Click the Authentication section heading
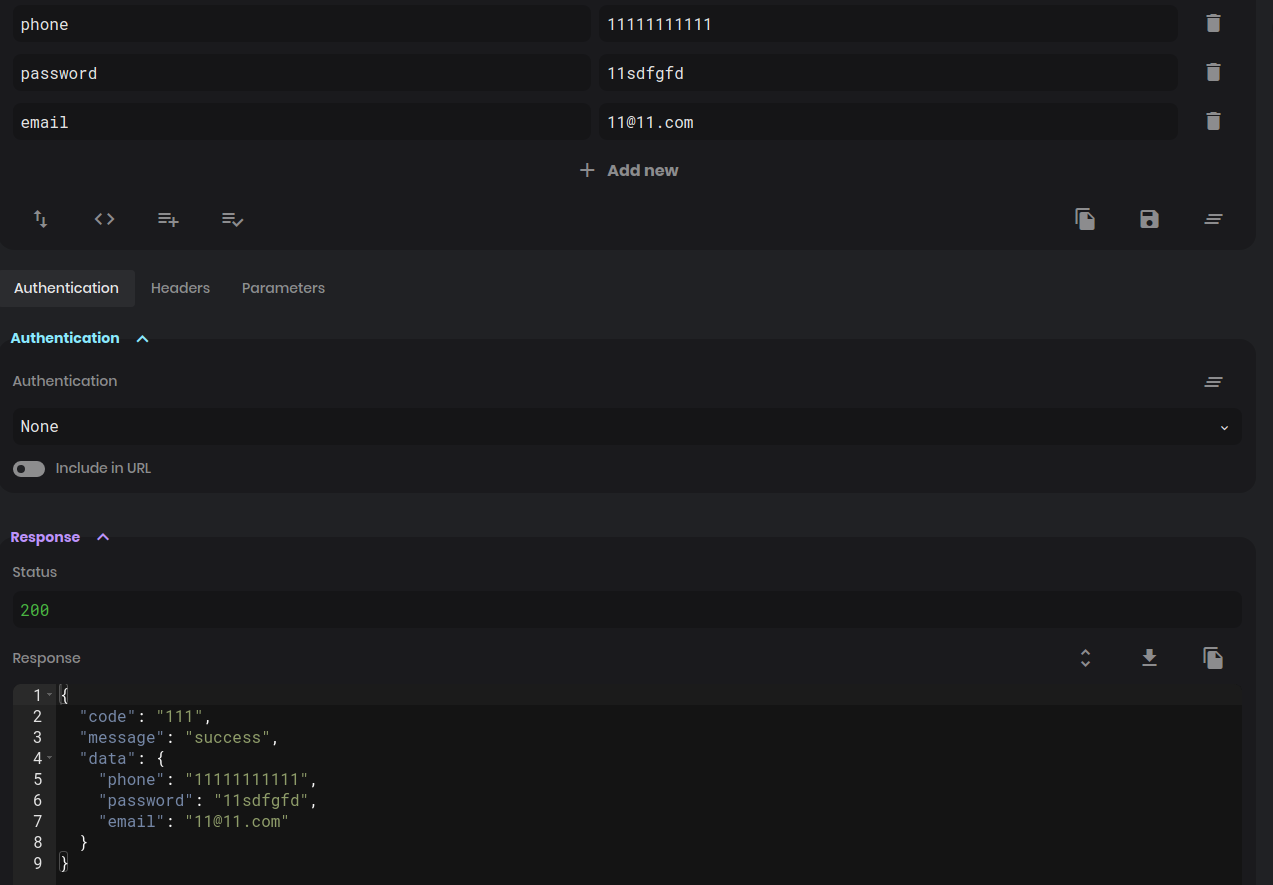1273x885 pixels. pos(65,338)
